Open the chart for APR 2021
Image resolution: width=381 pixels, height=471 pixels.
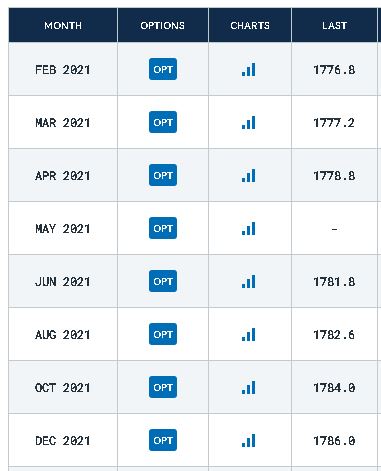[x=249, y=176]
